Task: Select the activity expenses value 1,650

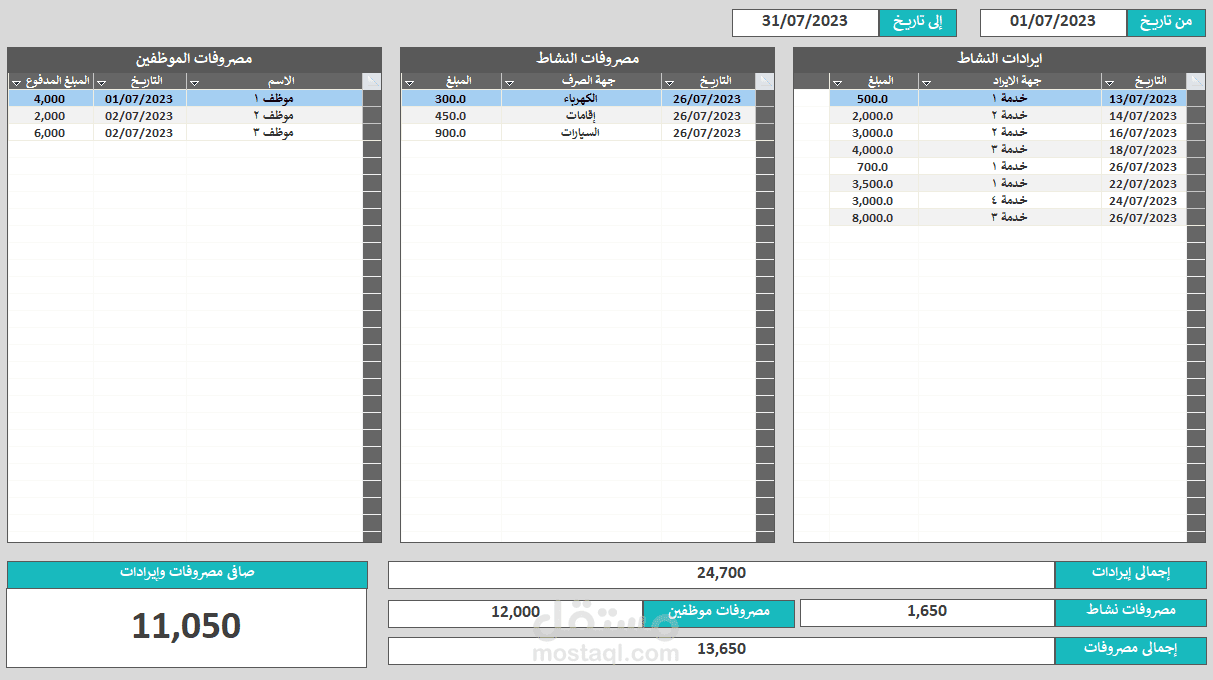Action: pyautogui.click(x=927, y=613)
